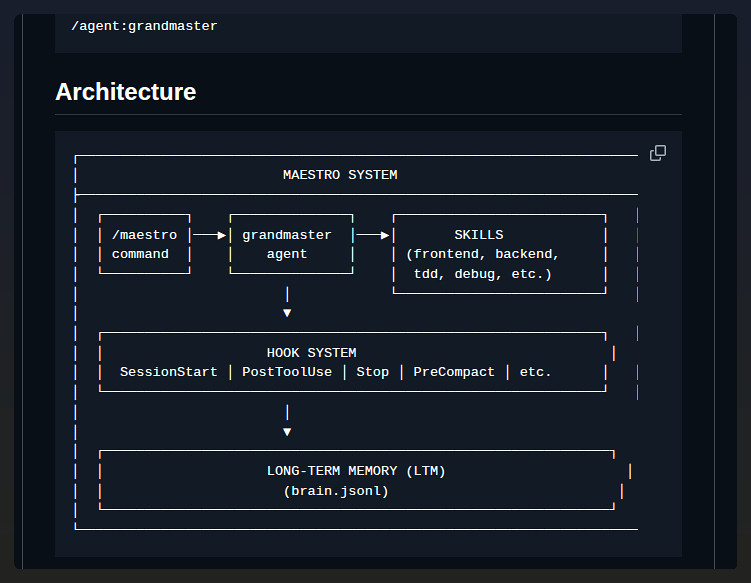Click the /maestro text in diagram
The height and width of the screenshot is (583, 751).
tap(144, 235)
